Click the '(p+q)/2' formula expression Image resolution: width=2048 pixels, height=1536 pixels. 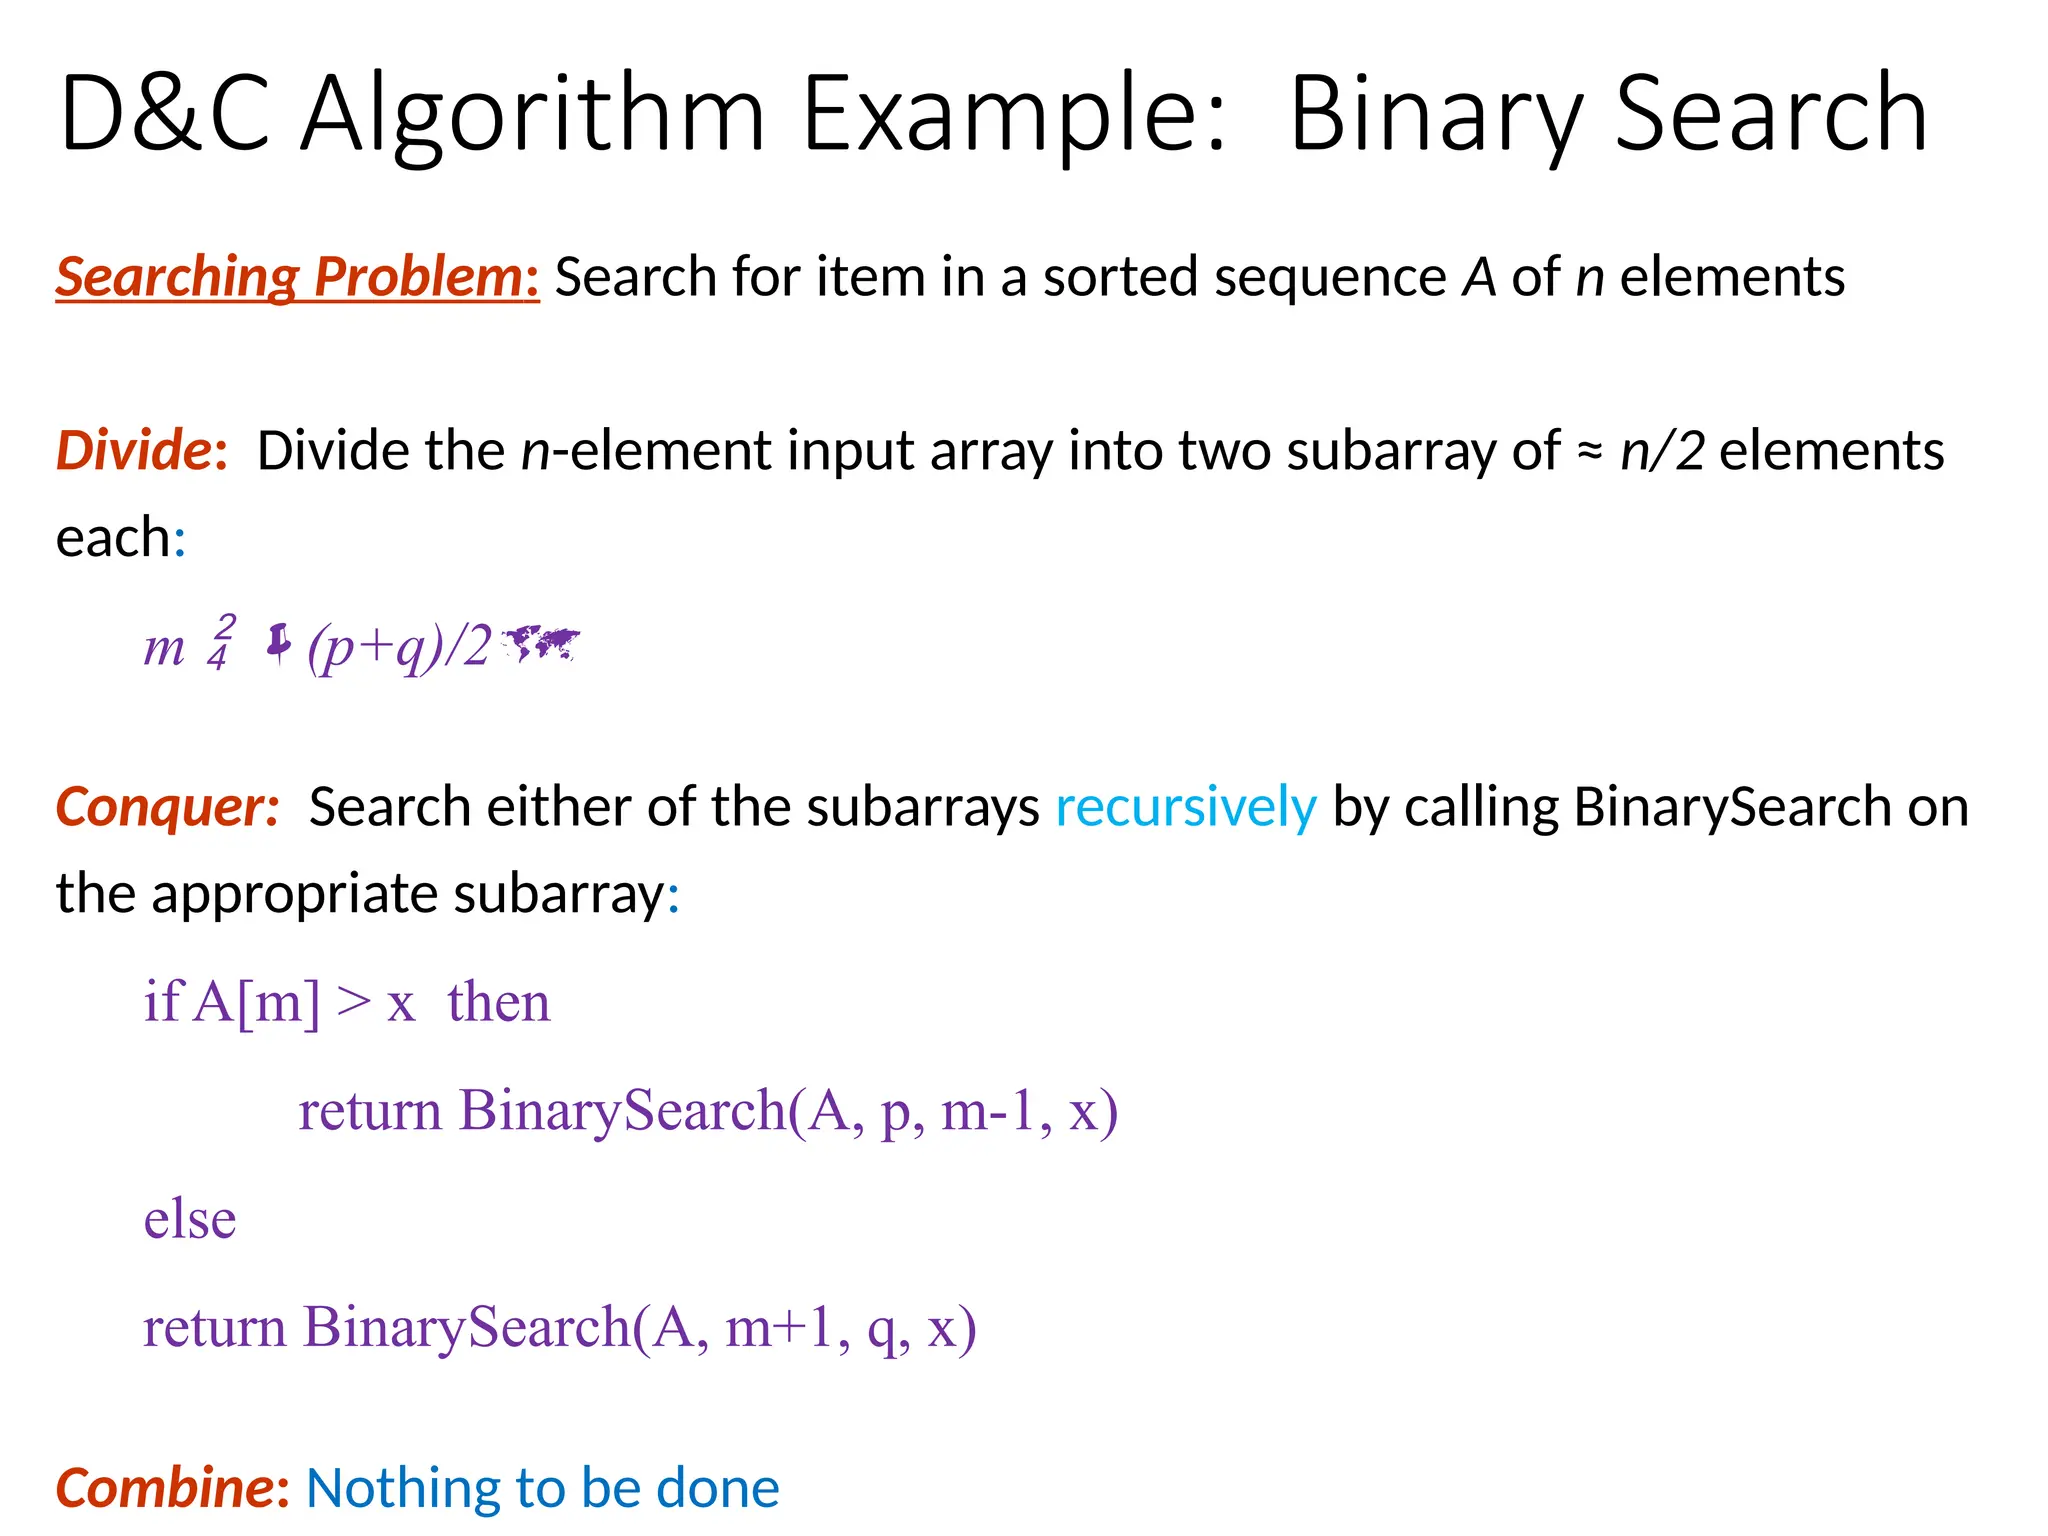(x=399, y=647)
